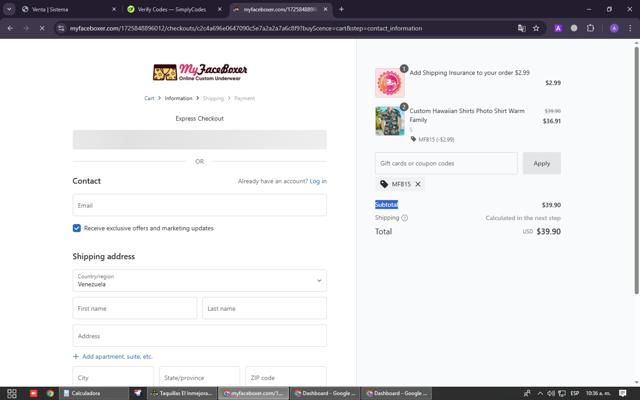This screenshot has width=640, height=400.
Task: Click the gray round extension icon
Action: click(x=574, y=28)
